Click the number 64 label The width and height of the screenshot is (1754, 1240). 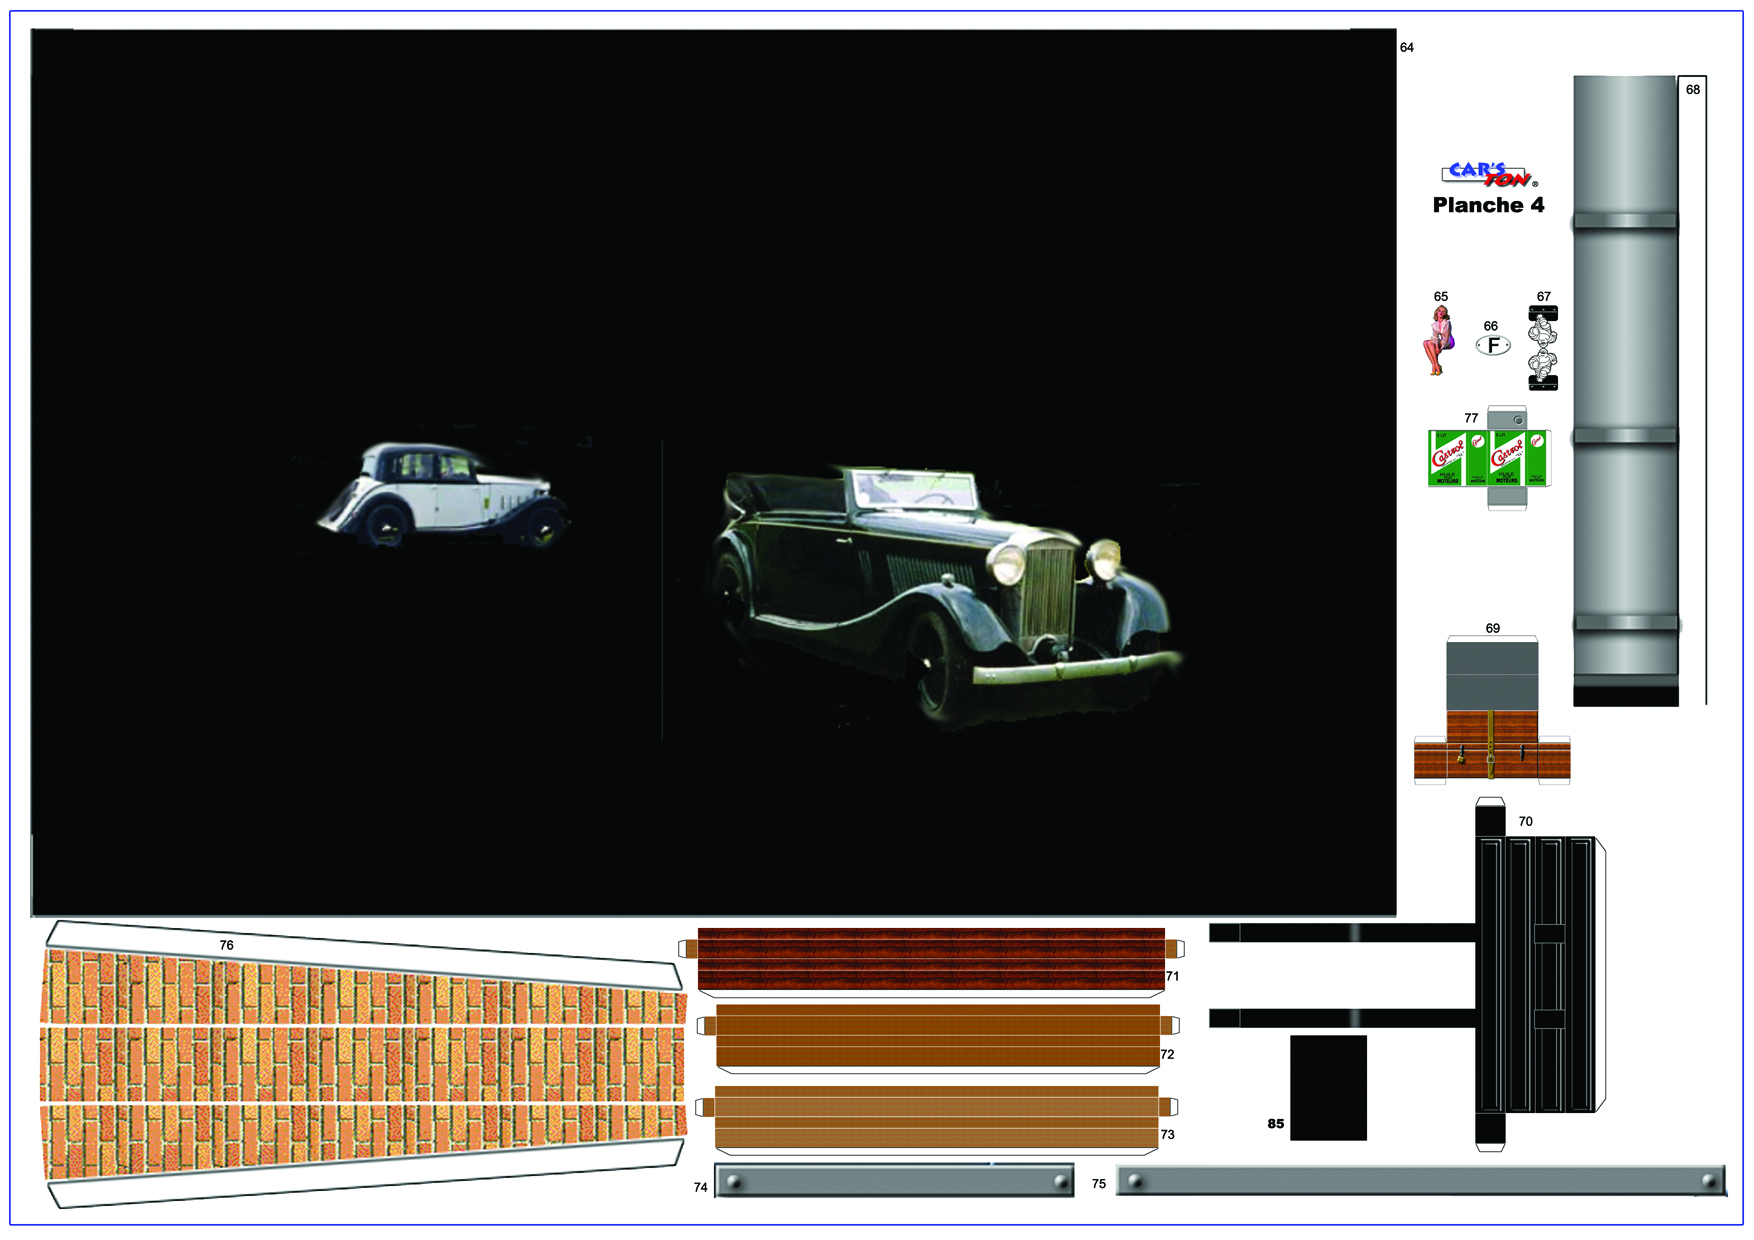coord(1406,48)
